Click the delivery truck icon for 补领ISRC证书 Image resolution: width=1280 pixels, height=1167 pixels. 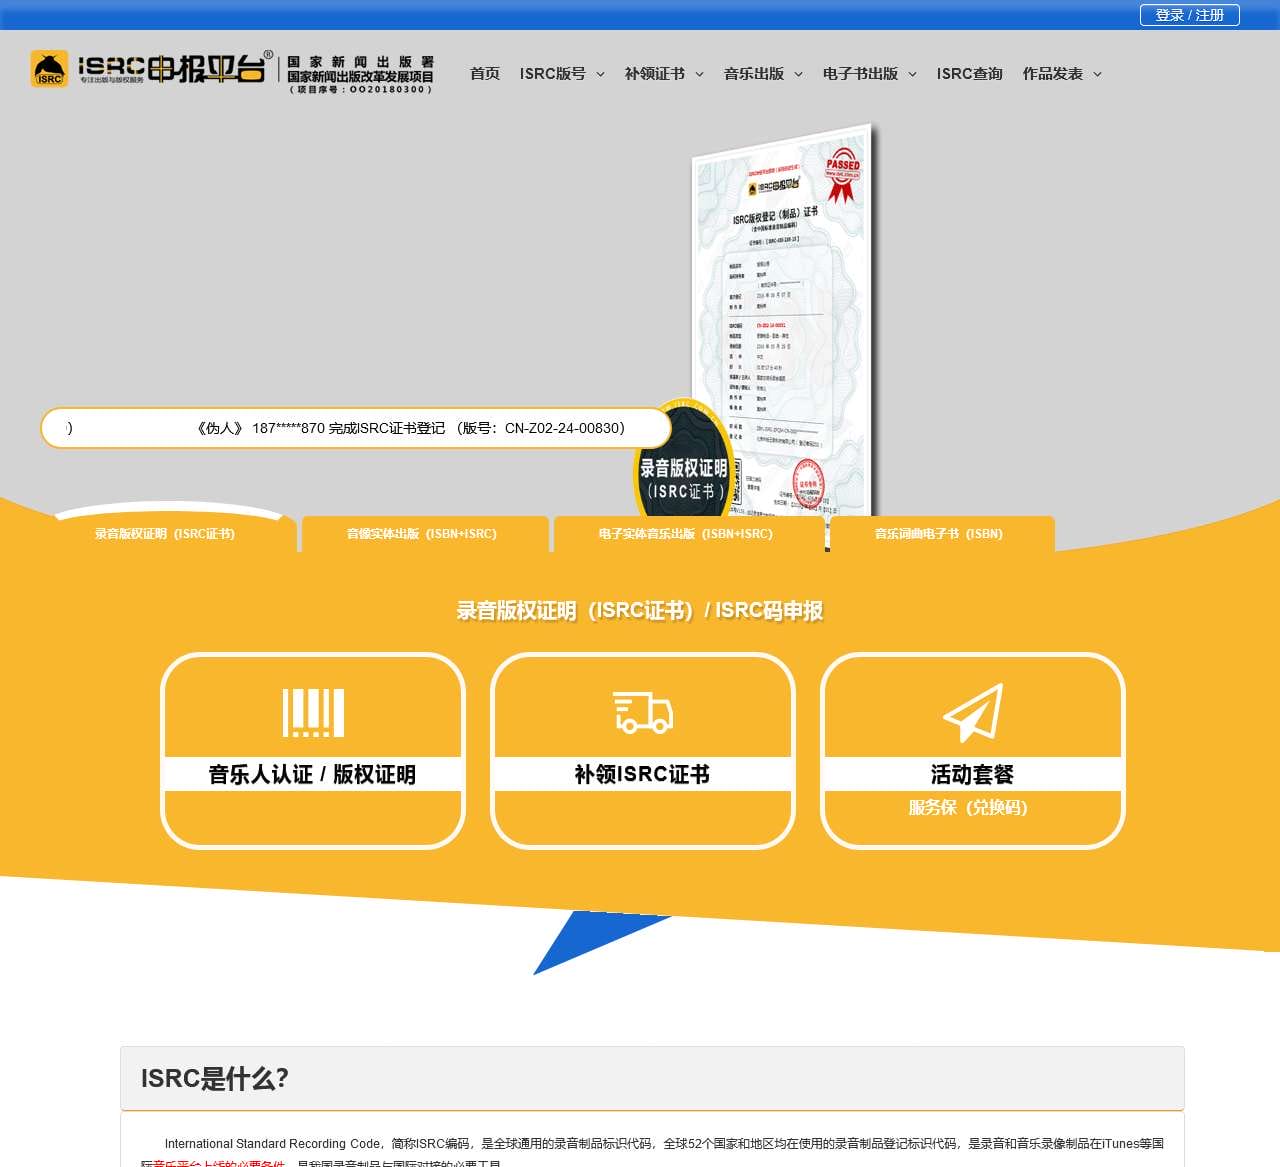643,712
